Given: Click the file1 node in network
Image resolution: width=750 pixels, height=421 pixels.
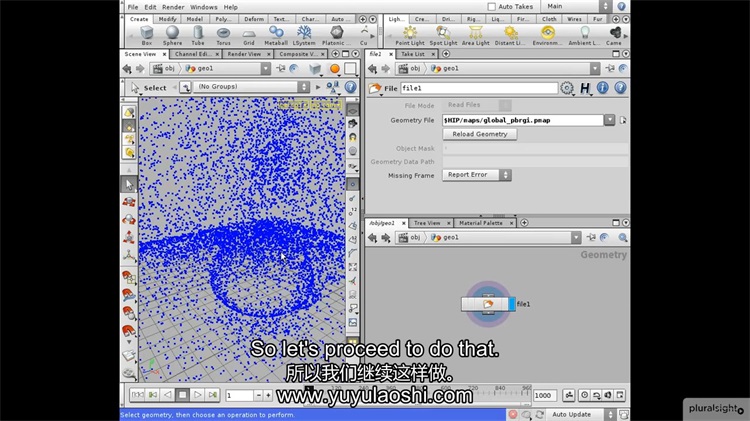Looking at the screenshot, I should click(489, 304).
